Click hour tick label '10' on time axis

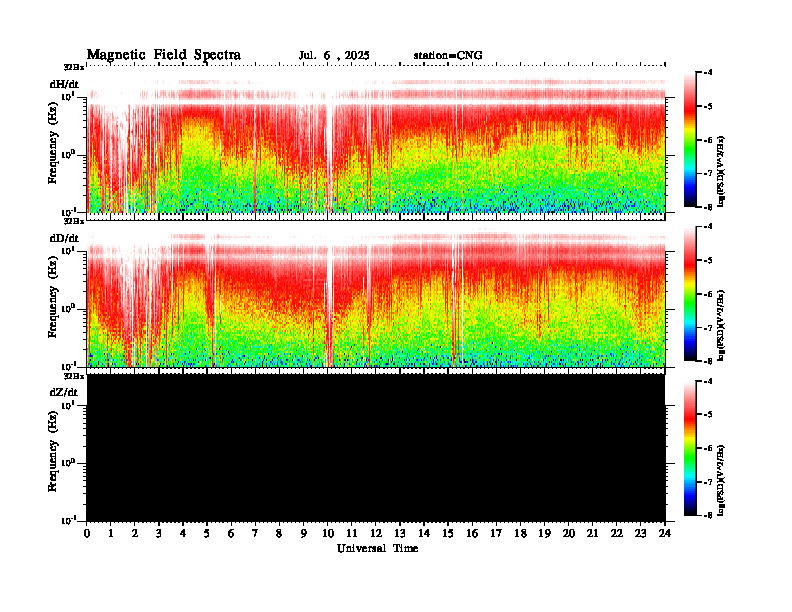328,533
